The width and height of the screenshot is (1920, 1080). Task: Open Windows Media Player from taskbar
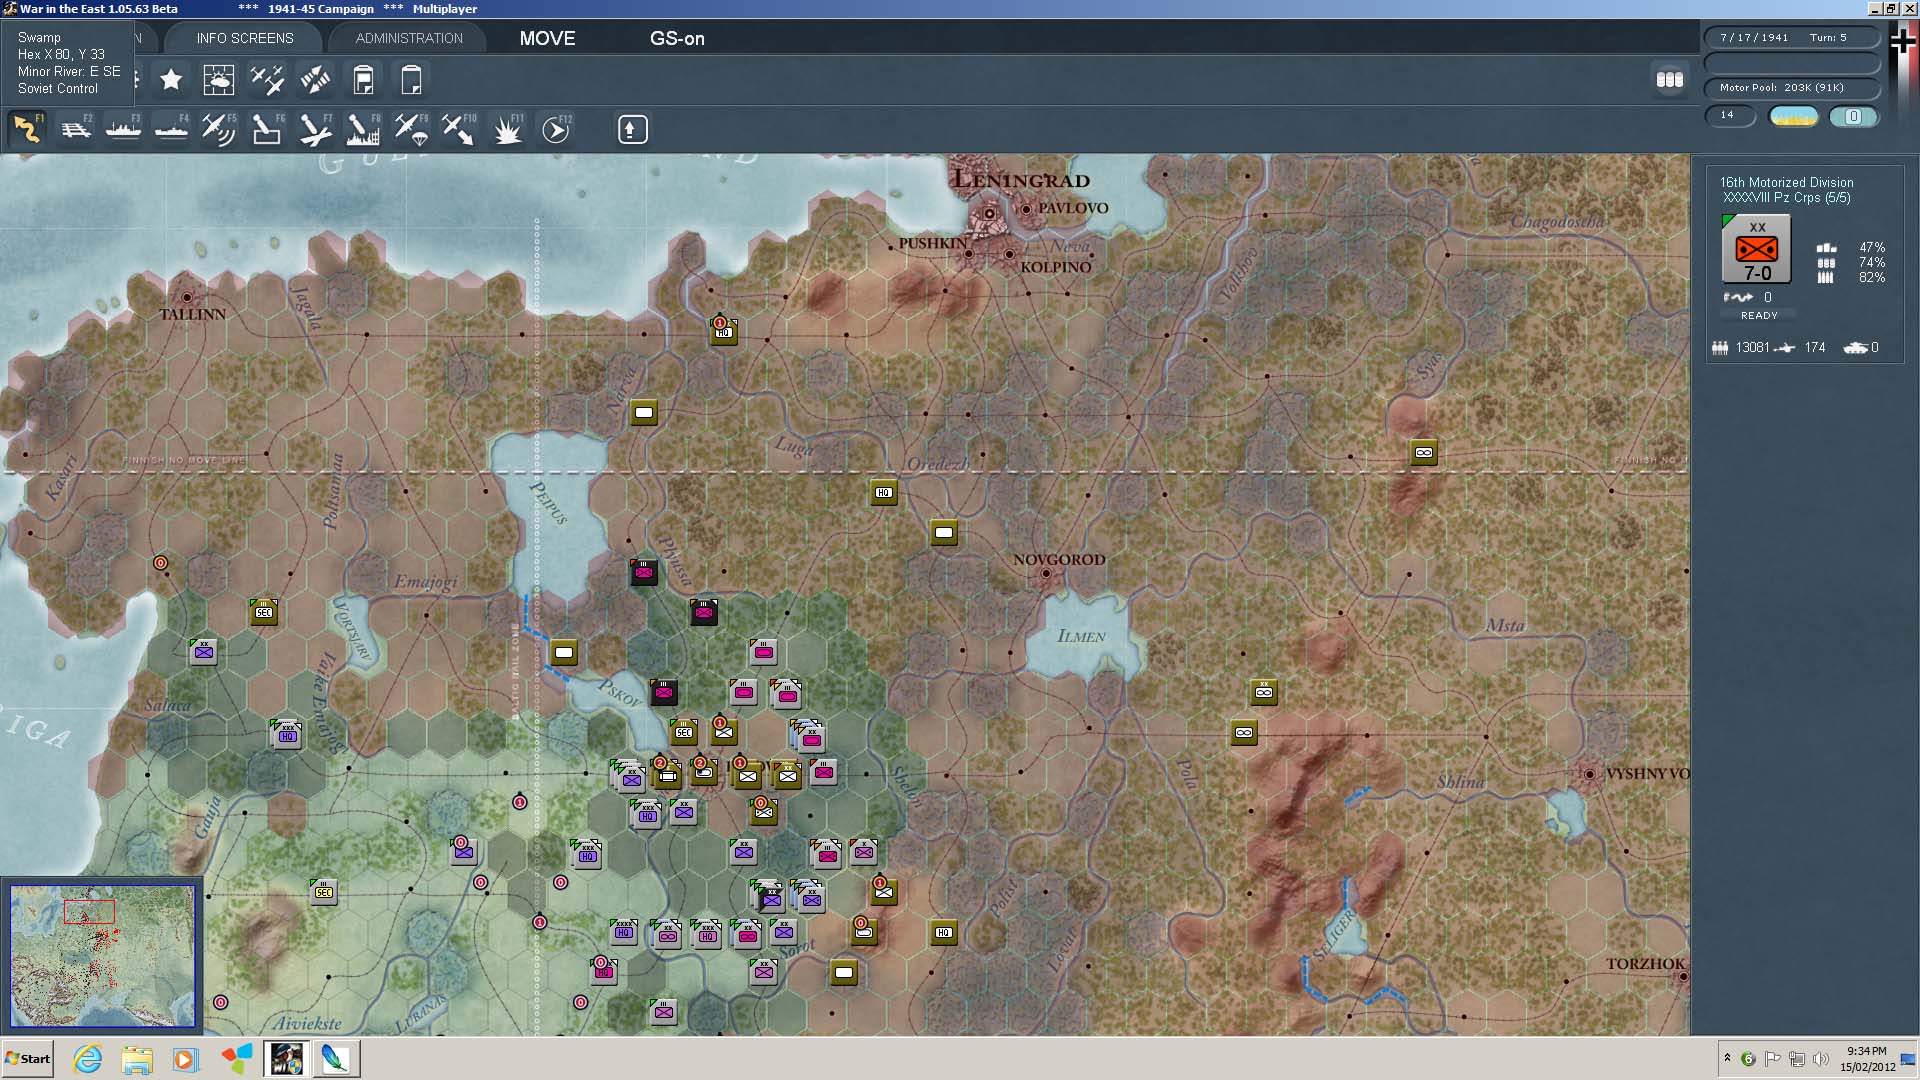pyautogui.click(x=186, y=1058)
